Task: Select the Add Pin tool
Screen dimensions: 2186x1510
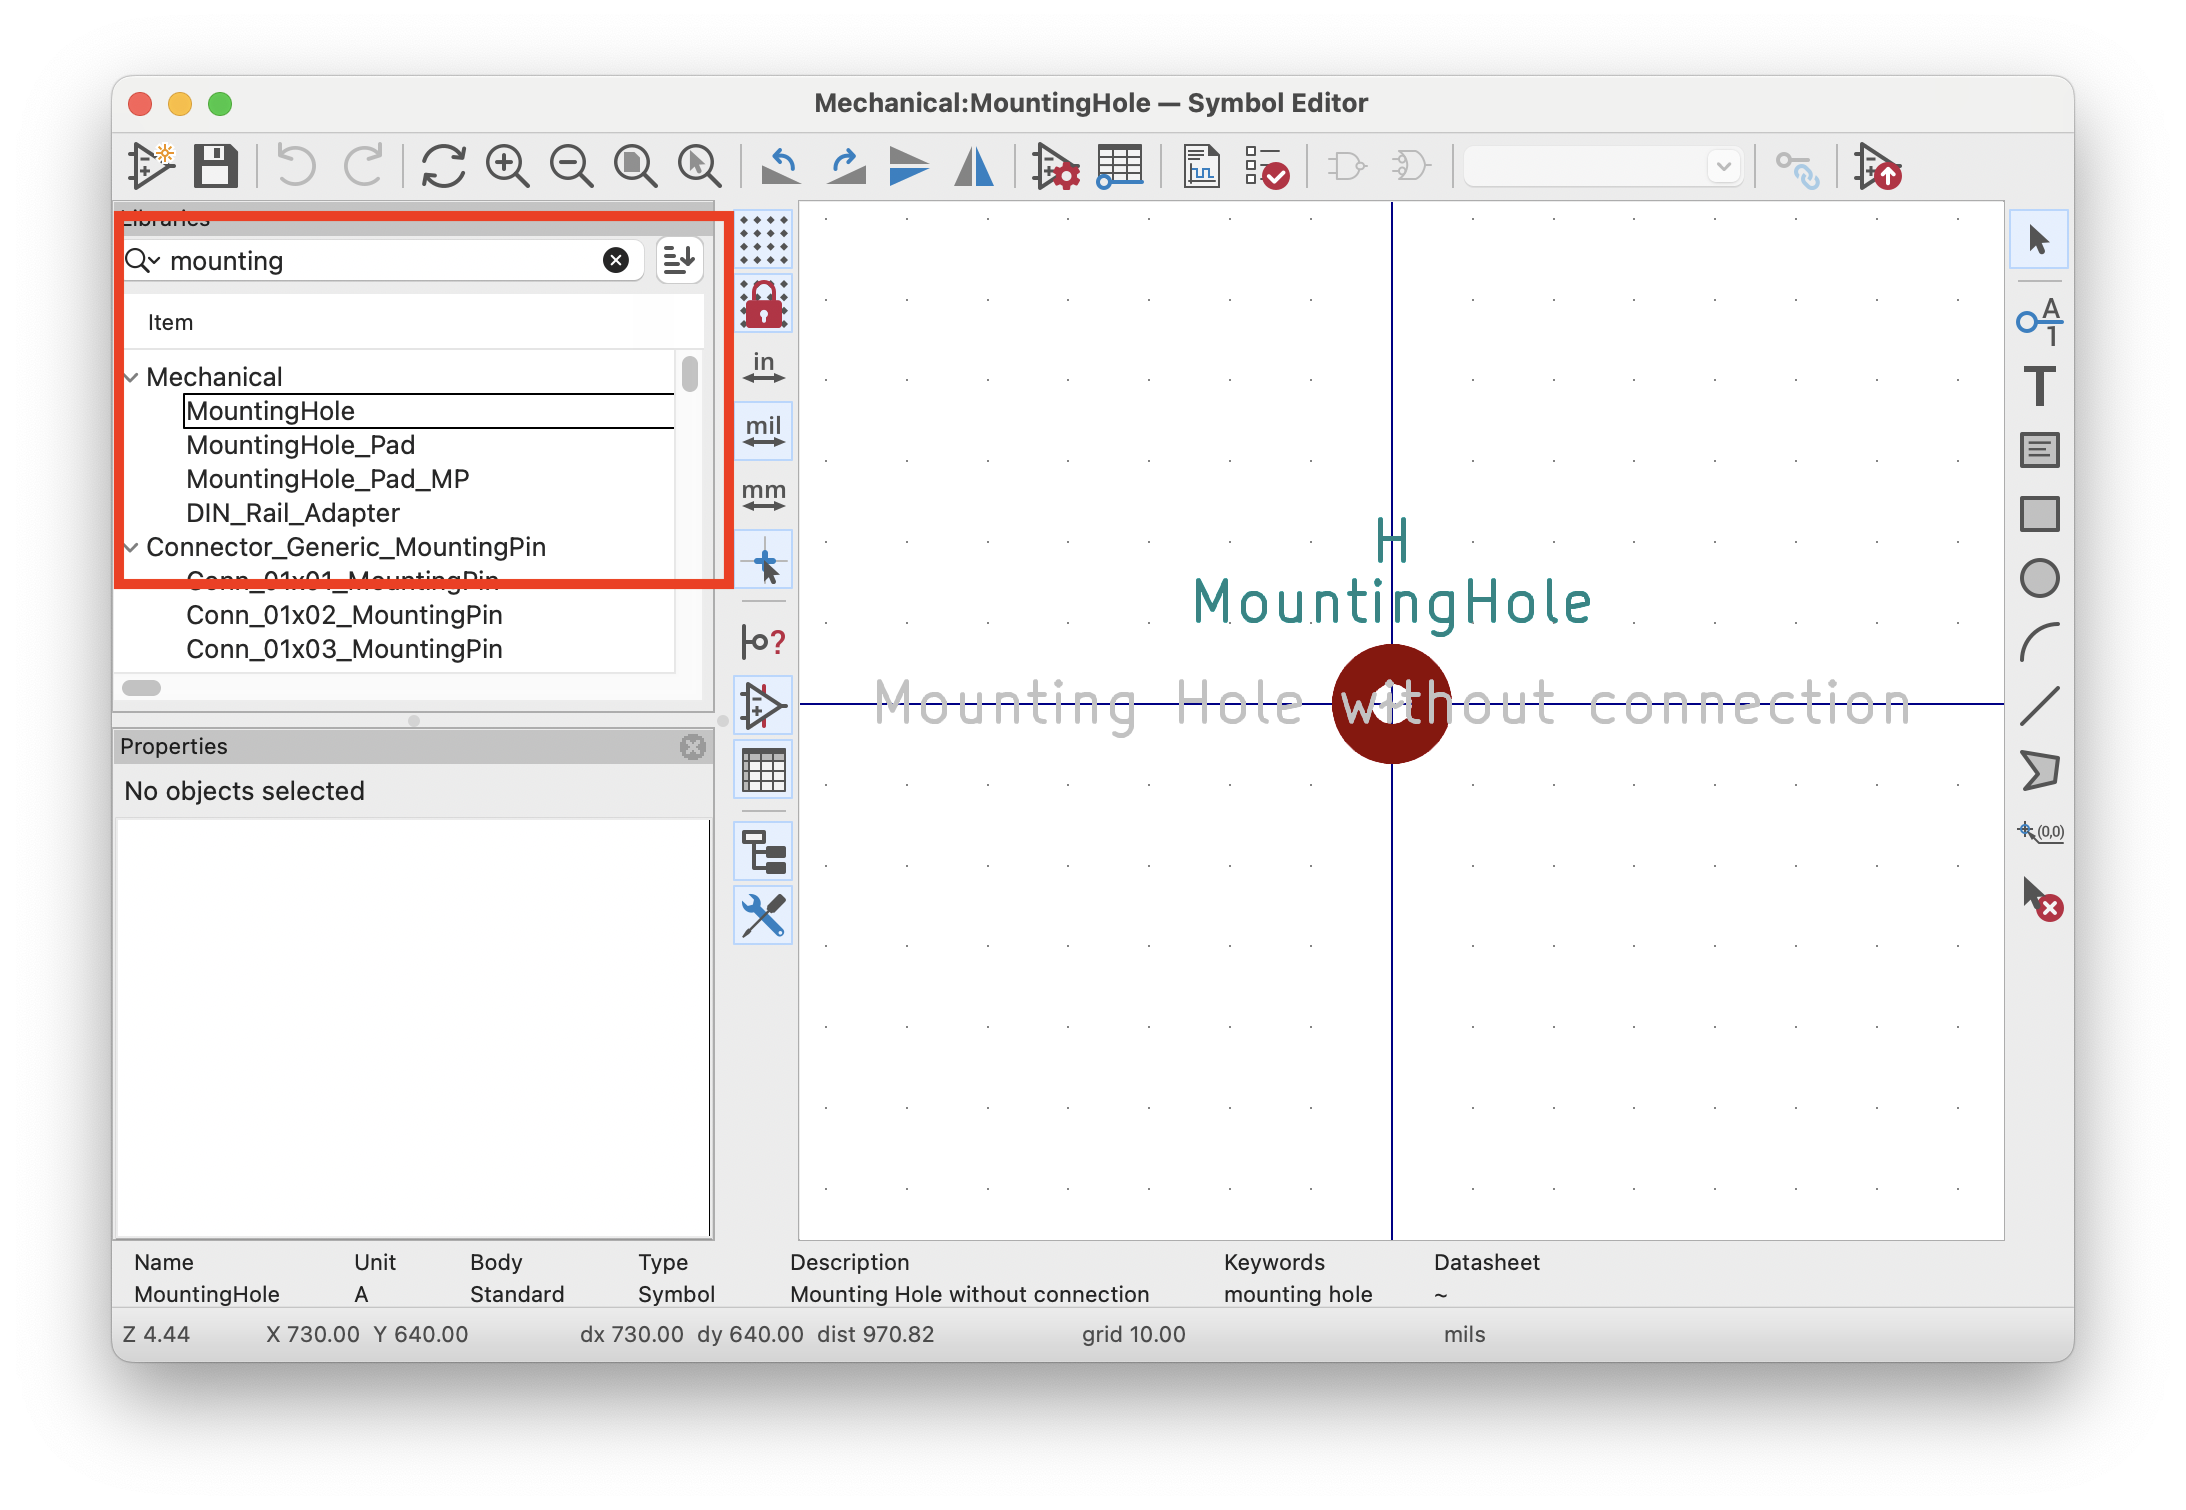Action: (2038, 322)
